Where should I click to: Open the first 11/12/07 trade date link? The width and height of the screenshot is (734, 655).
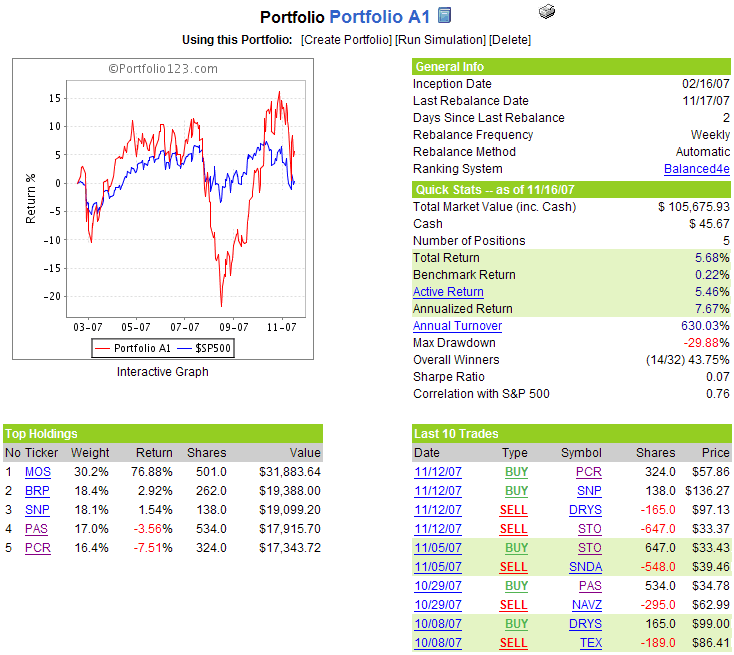pyautogui.click(x=438, y=472)
